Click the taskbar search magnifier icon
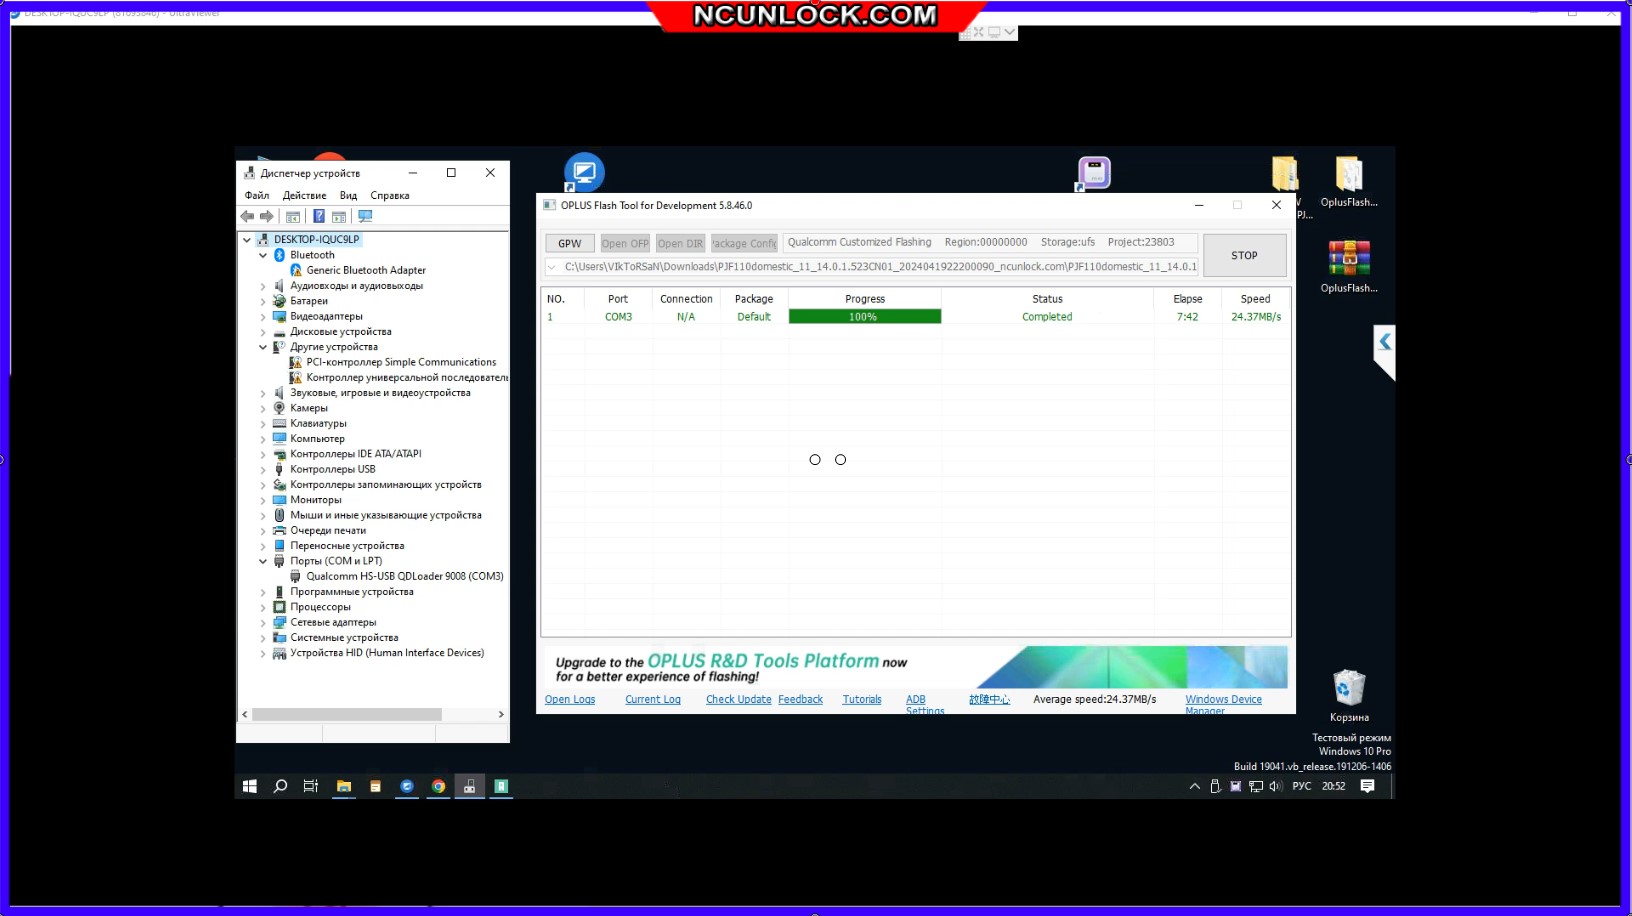 [281, 787]
